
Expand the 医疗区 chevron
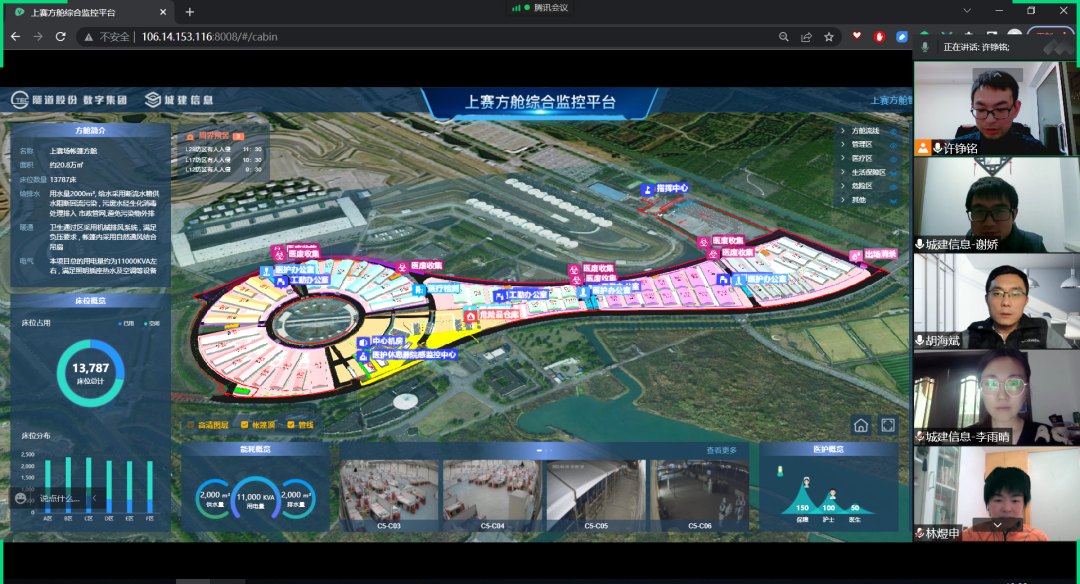[842, 158]
